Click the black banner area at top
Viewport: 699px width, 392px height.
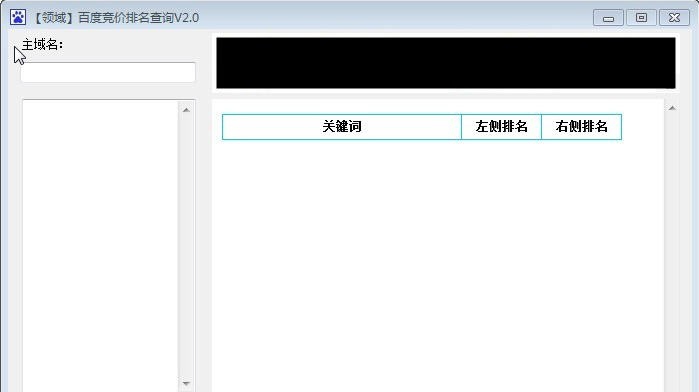pyautogui.click(x=446, y=63)
